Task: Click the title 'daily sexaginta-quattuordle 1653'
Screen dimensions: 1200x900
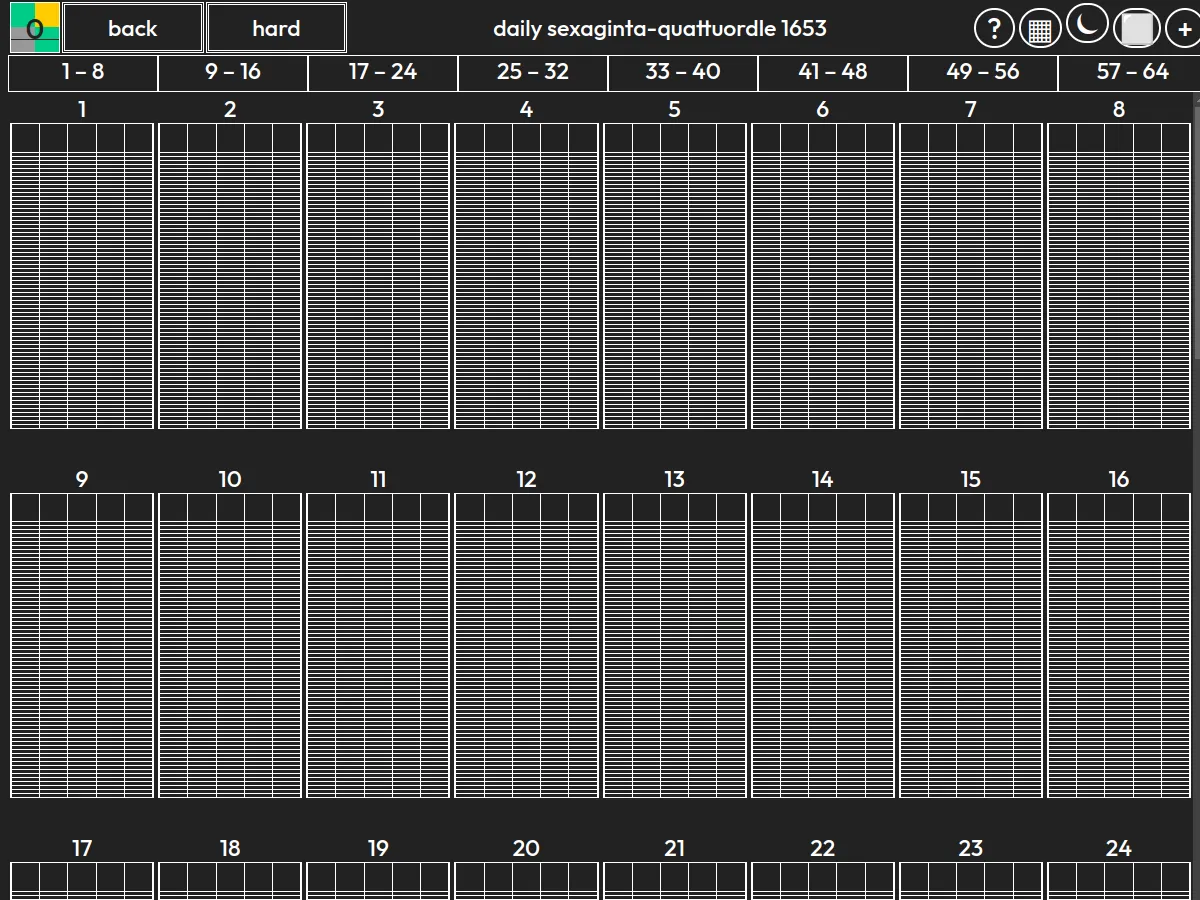Action: coord(660,28)
